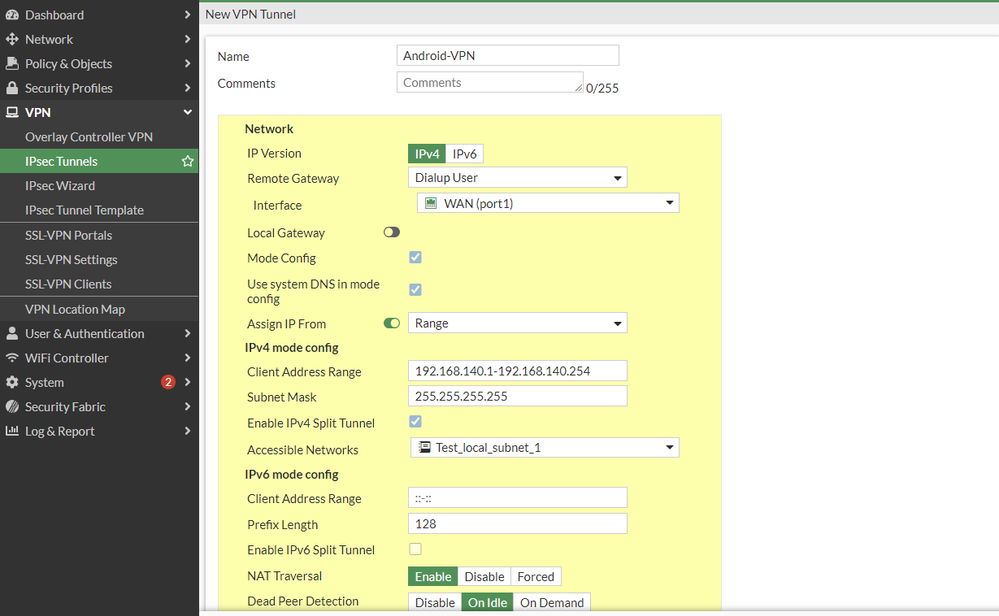
Task: Click the Policy & Objects icon
Action: point(12,64)
